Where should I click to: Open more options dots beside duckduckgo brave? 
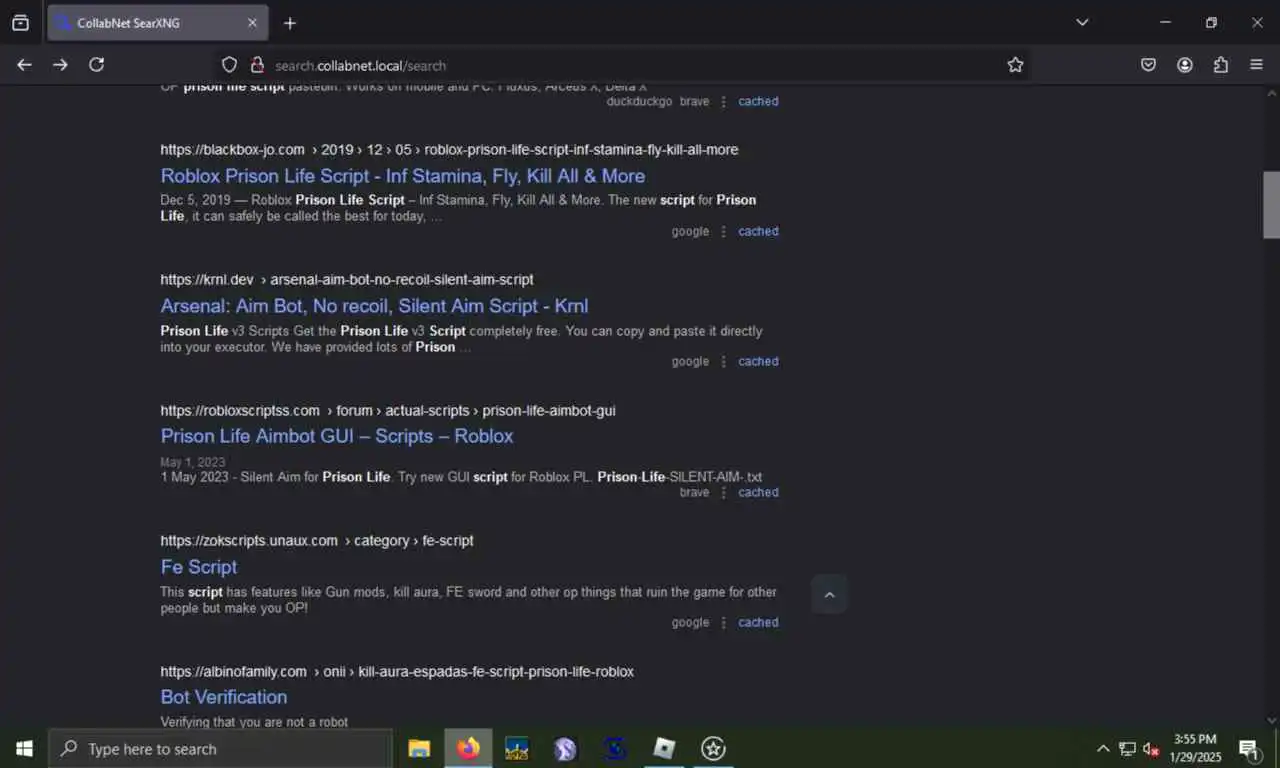[723, 101]
